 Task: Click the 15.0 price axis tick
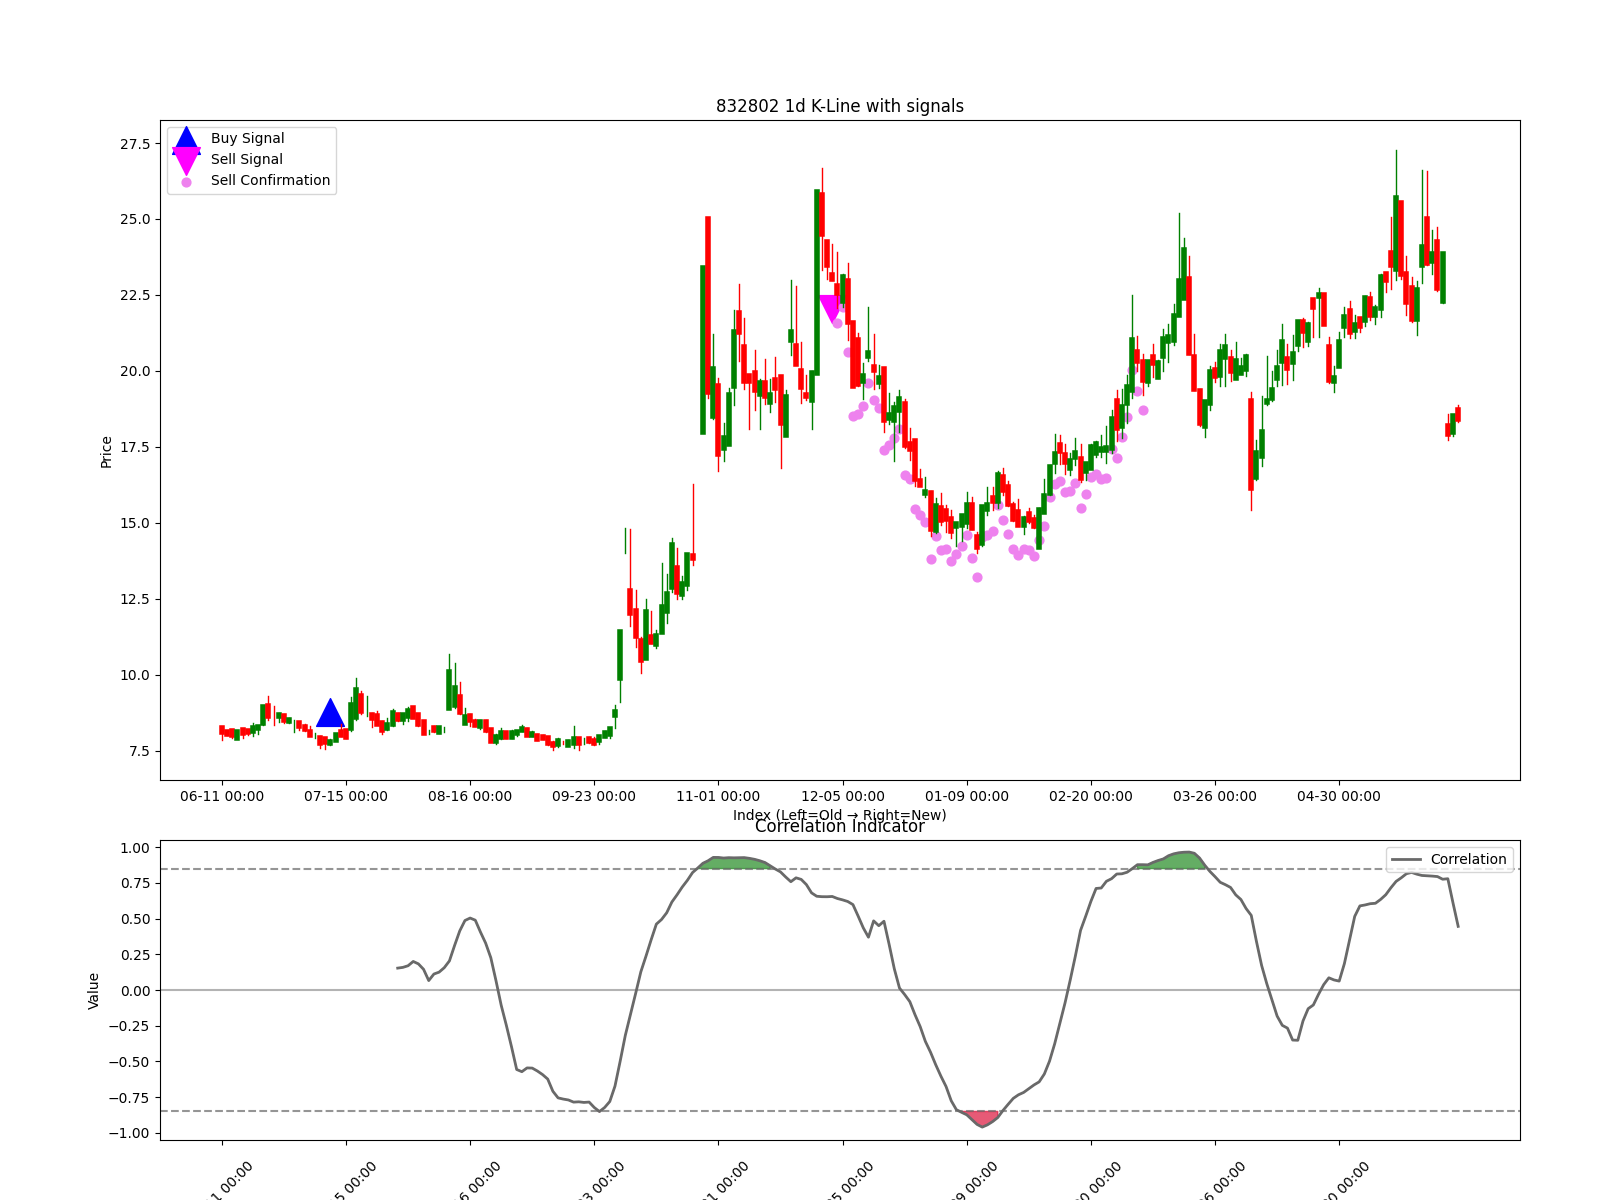pyautogui.click(x=135, y=524)
